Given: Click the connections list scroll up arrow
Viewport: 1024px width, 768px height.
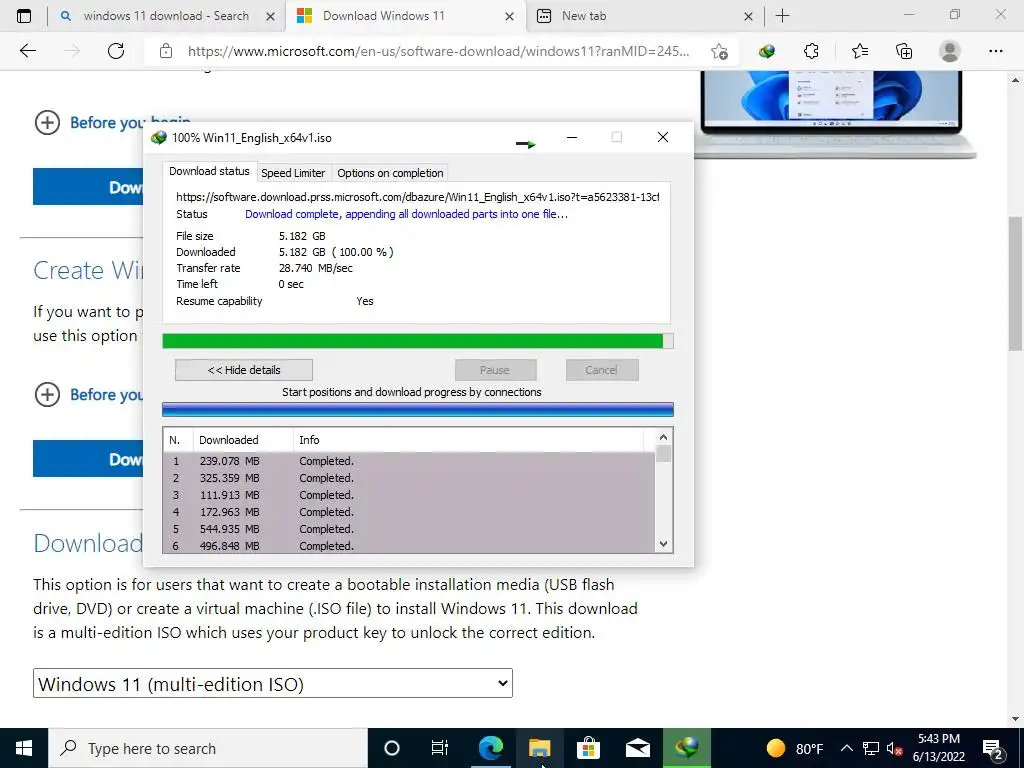Looking at the screenshot, I should tap(664, 437).
